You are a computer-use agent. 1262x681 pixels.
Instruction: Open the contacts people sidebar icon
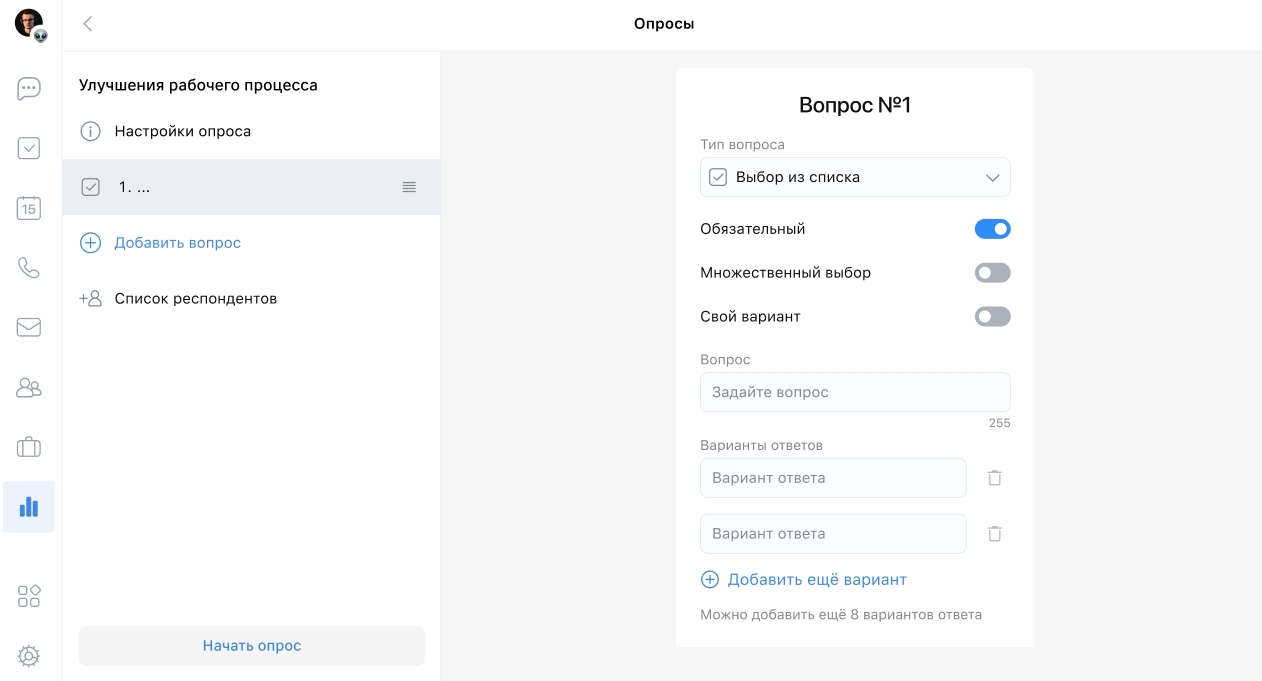(29, 387)
